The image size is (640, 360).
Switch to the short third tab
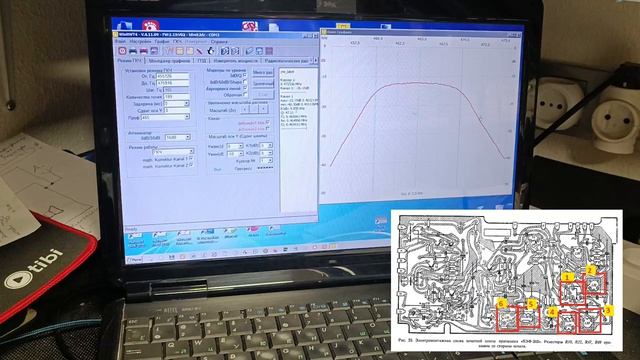pyautogui.click(x=202, y=61)
